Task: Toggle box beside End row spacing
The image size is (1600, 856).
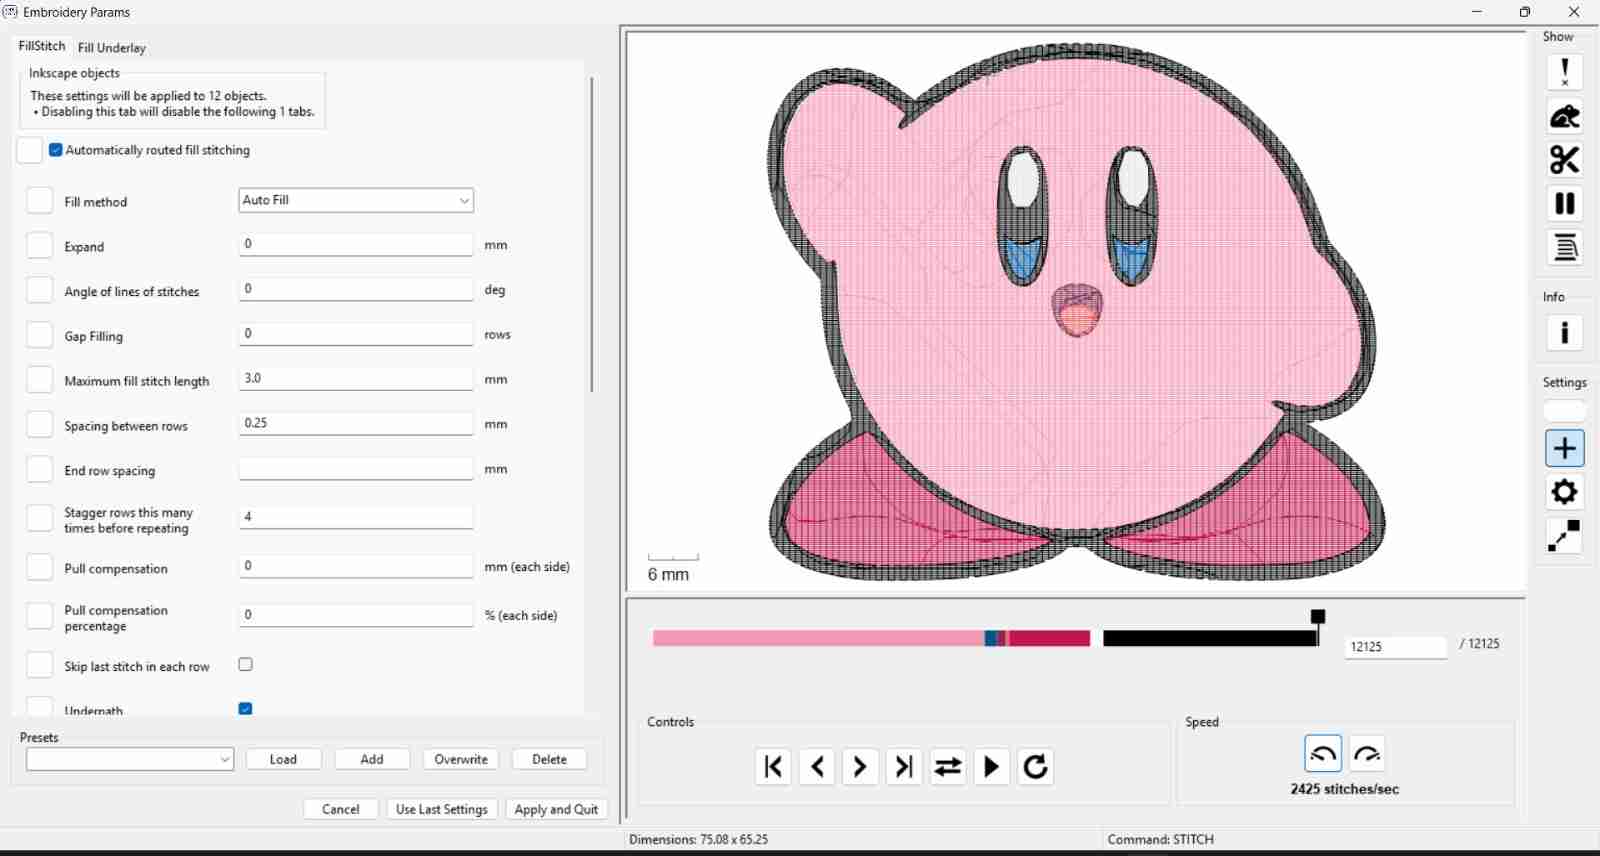Action: [40, 470]
